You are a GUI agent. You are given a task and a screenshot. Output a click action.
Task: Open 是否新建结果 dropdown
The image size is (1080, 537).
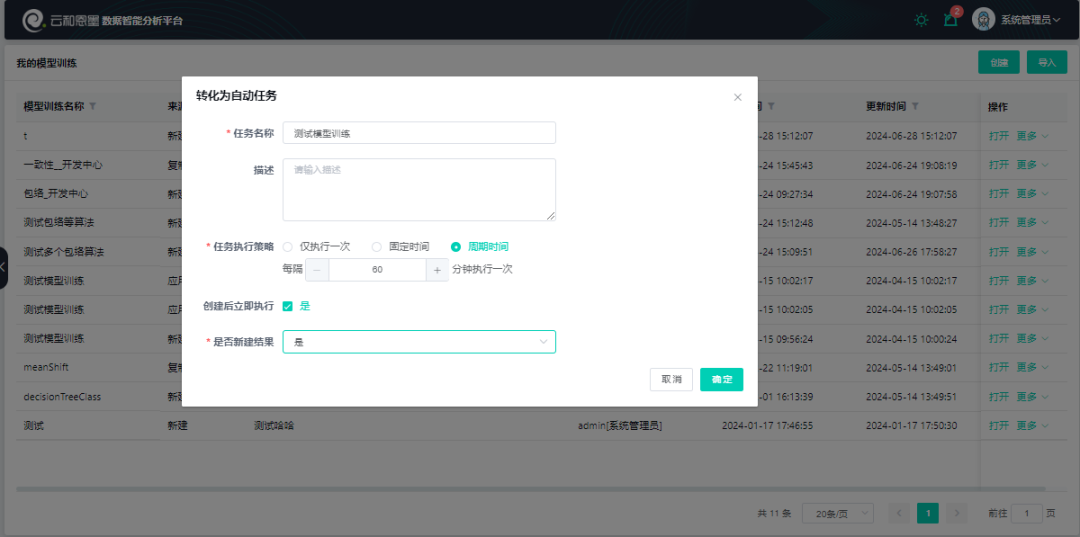(419, 341)
